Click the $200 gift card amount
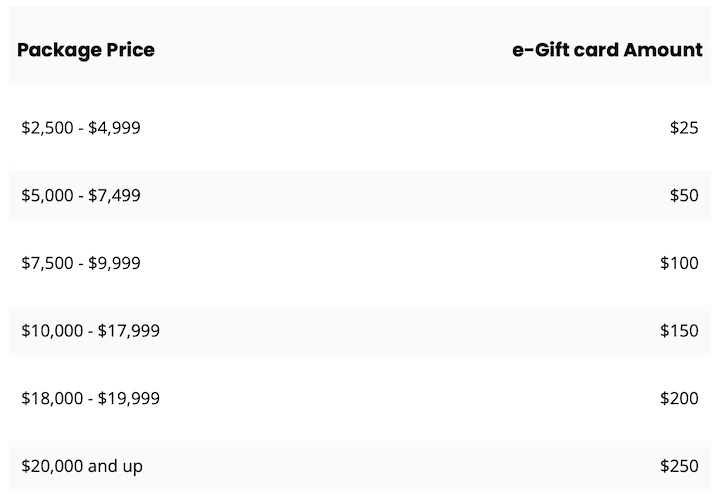This screenshot has height=500, width=719. (679, 398)
